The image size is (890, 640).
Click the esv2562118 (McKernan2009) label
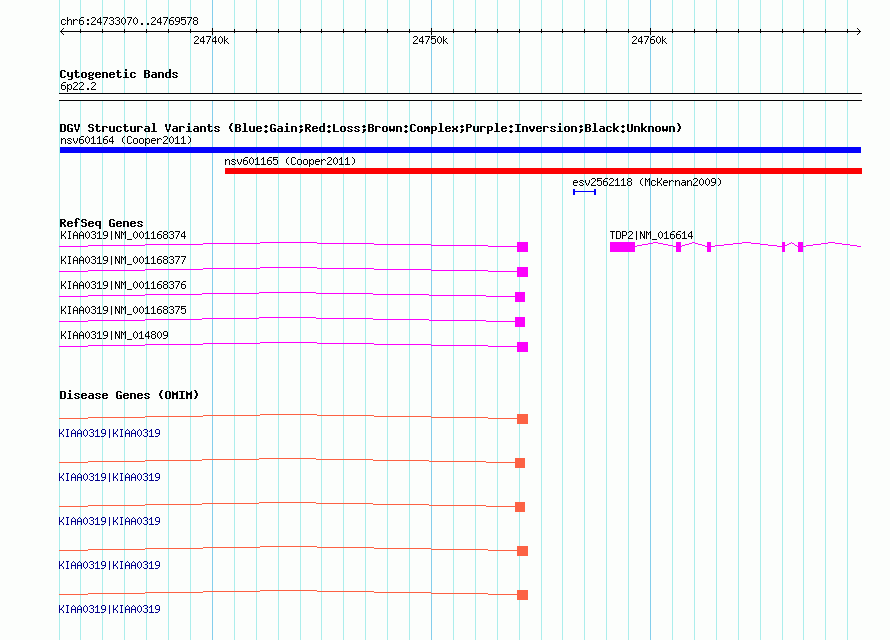pyautogui.click(x=647, y=182)
